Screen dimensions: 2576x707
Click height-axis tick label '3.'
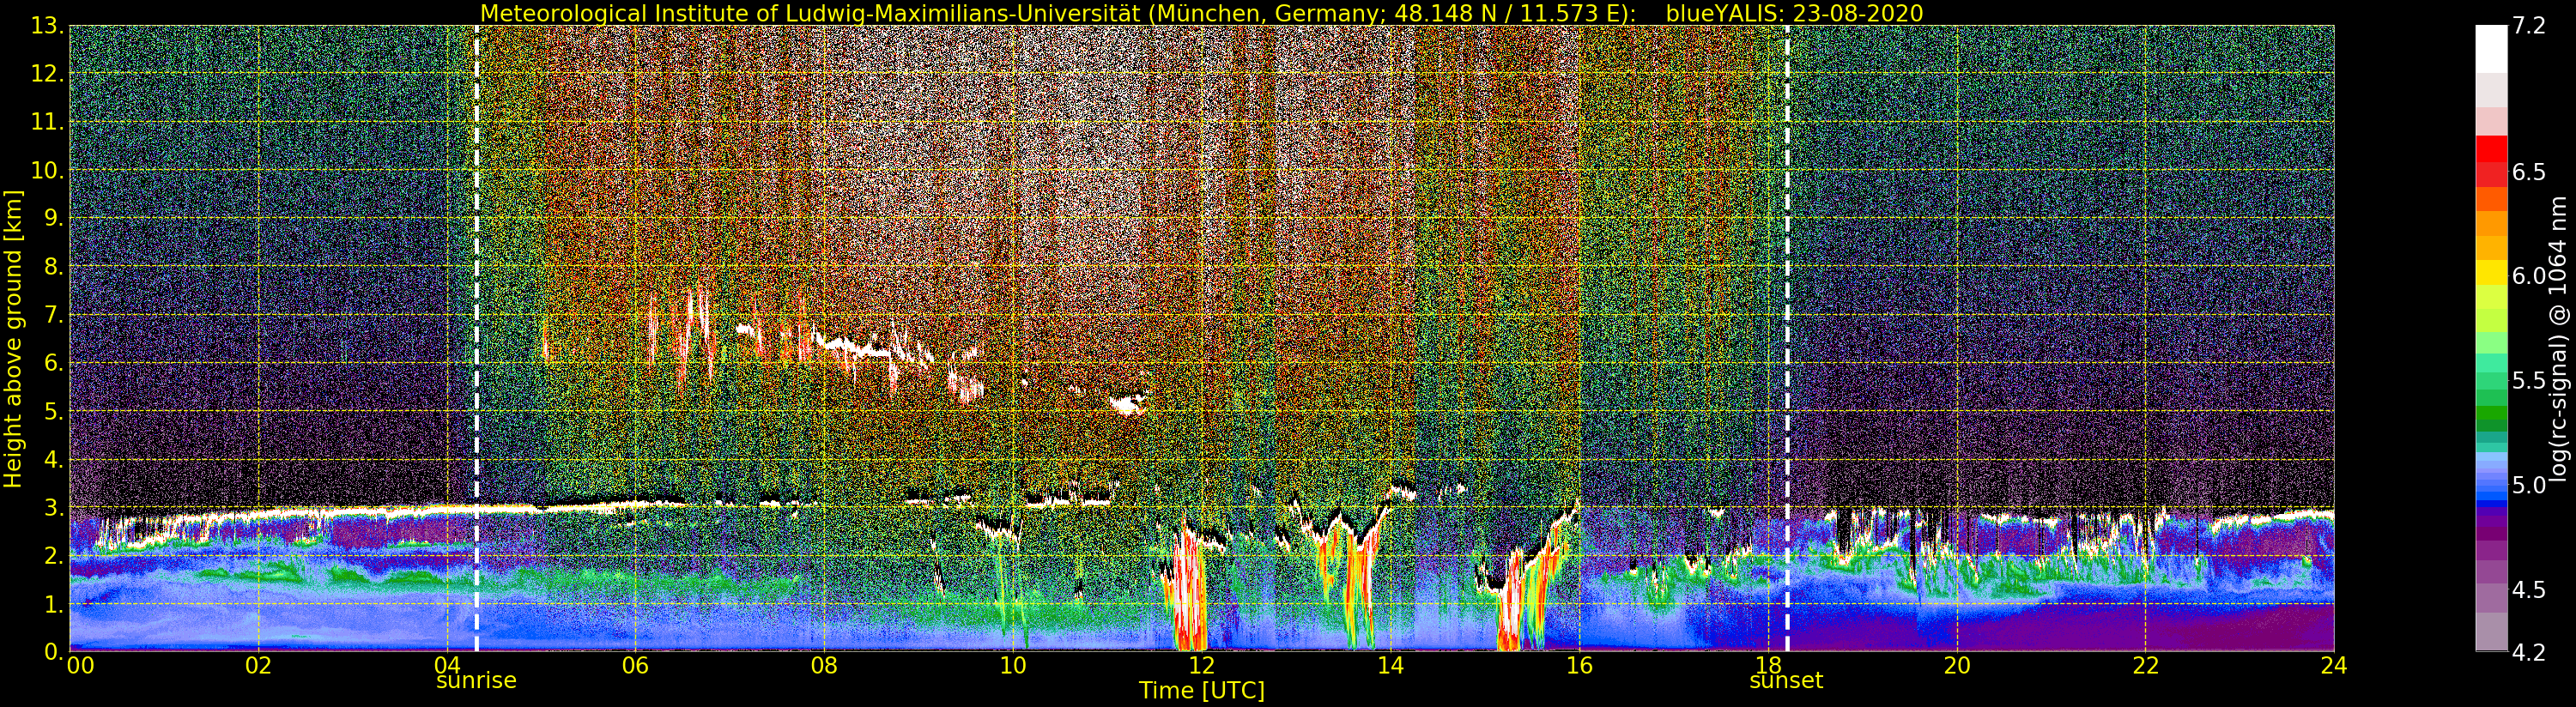click(x=54, y=507)
